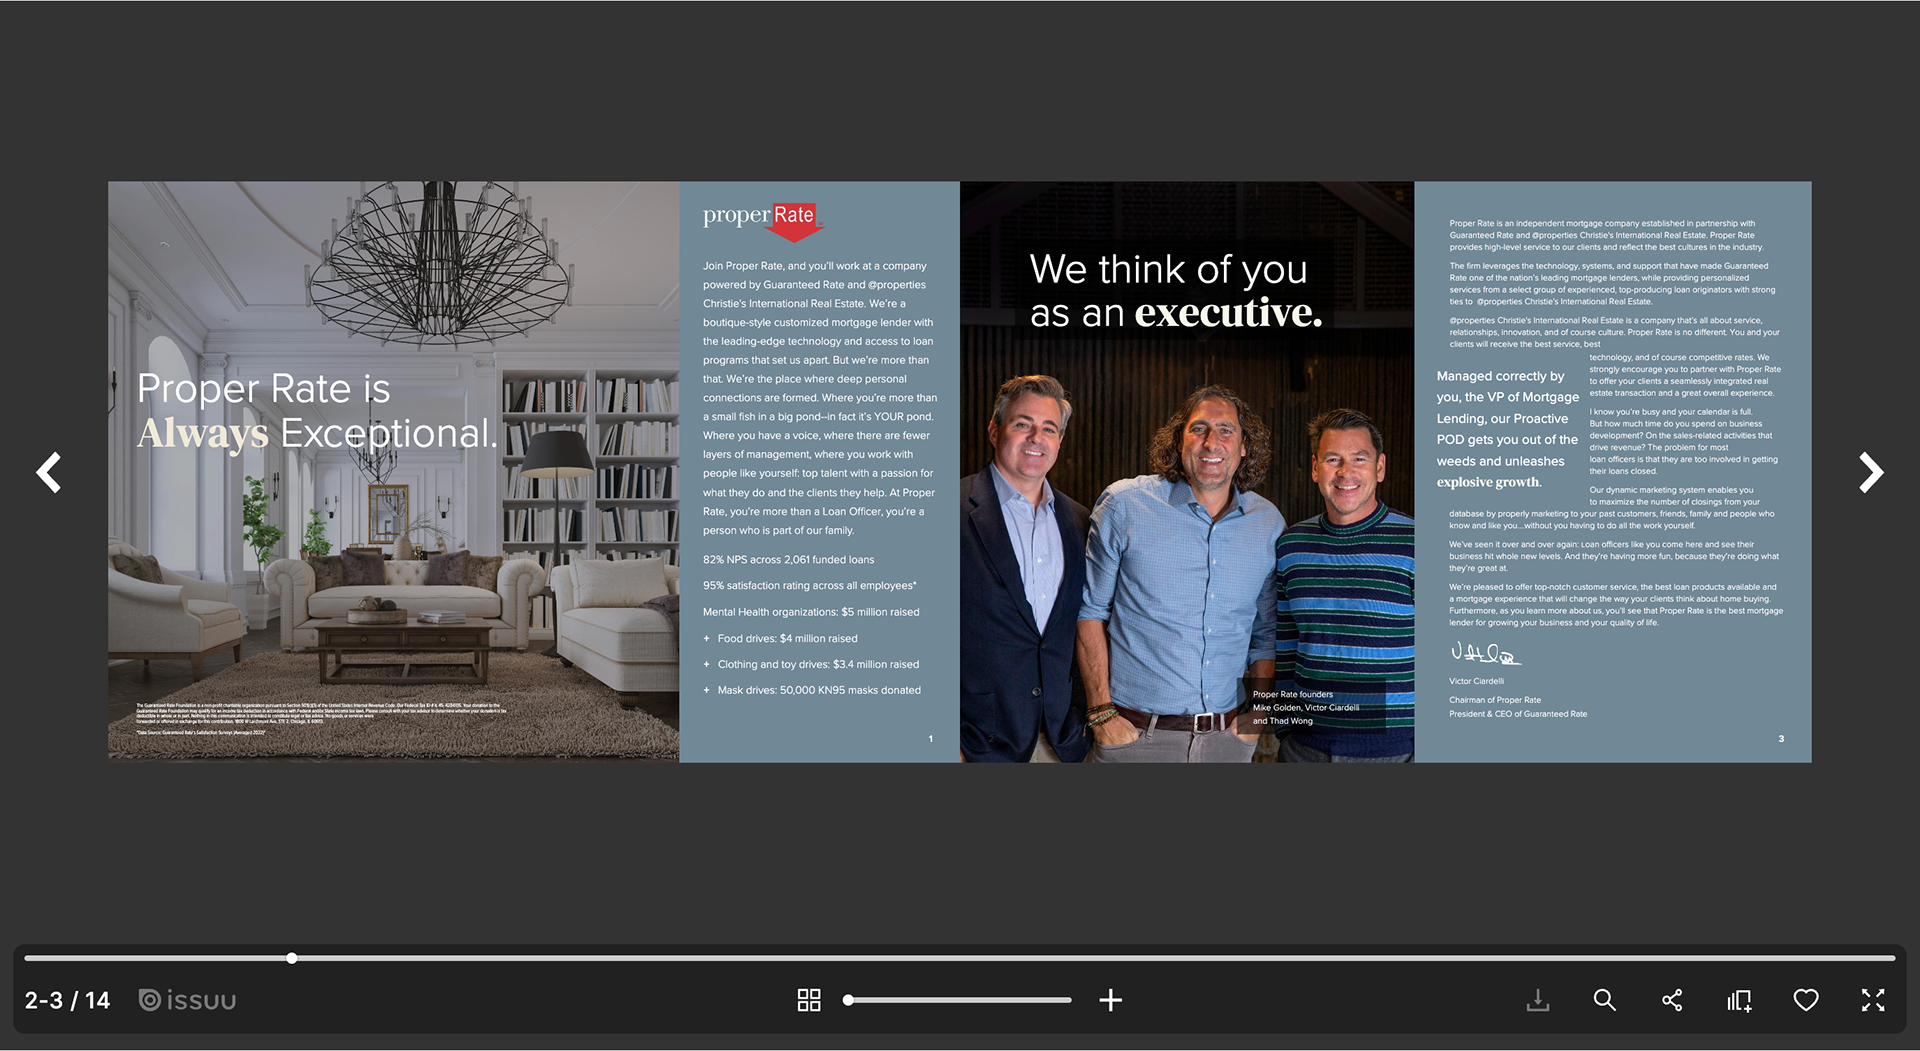This screenshot has width=1920, height=1051.
Task: Share this publication
Action: [x=1672, y=1000]
